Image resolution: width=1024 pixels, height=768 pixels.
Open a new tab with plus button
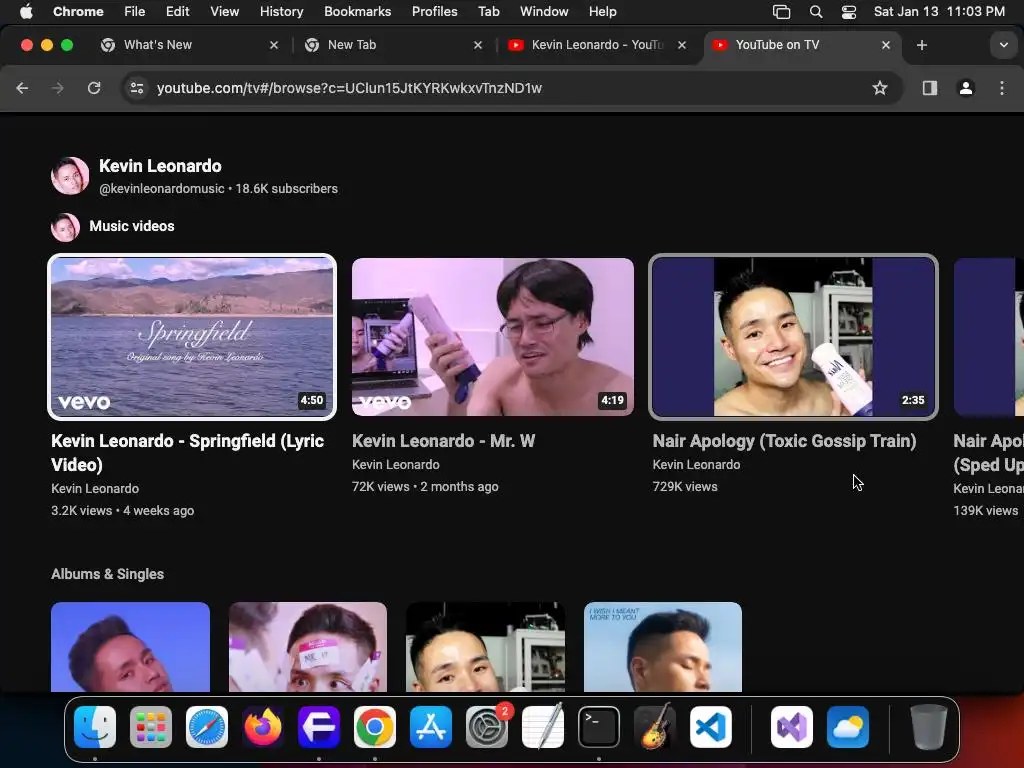point(921,45)
